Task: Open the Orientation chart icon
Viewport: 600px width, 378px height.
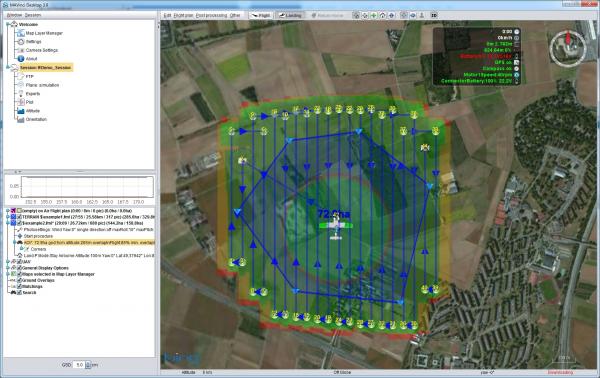Action: point(21,119)
